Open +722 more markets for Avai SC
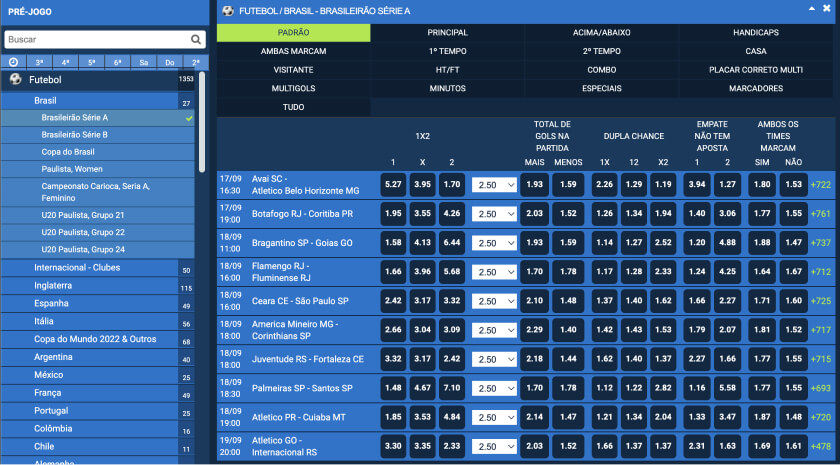Image resolution: width=840 pixels, height=465 pixels. [x=821, y=185]
